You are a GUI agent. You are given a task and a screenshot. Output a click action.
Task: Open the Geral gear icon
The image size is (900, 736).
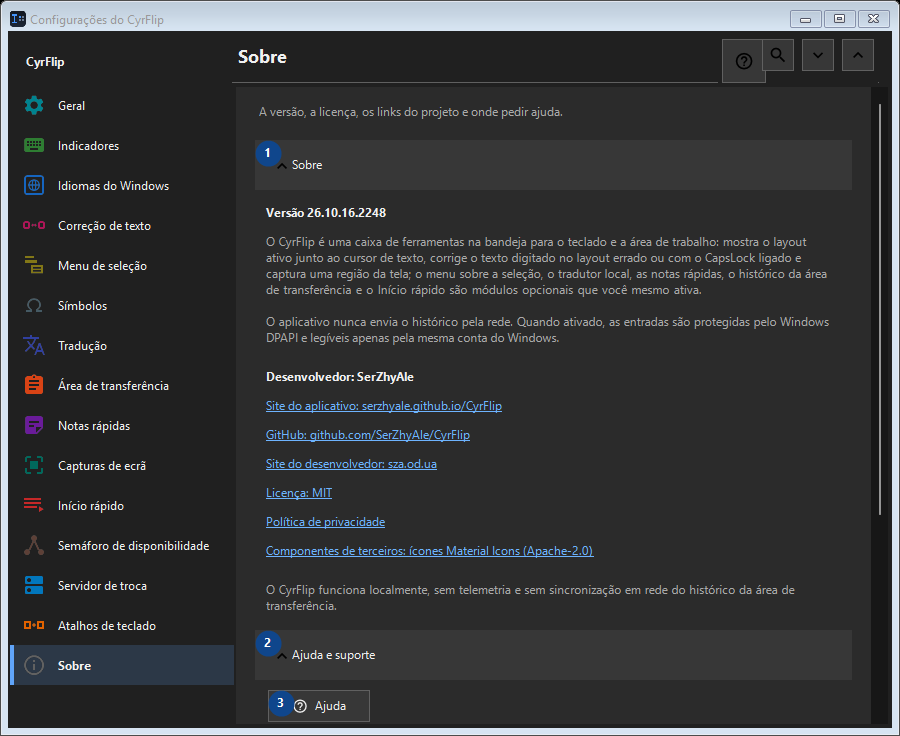(x=34, y=106)
